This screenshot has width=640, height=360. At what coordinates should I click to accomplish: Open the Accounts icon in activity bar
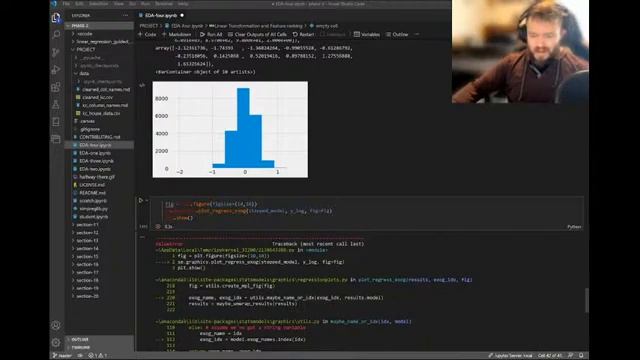(56, 325)
